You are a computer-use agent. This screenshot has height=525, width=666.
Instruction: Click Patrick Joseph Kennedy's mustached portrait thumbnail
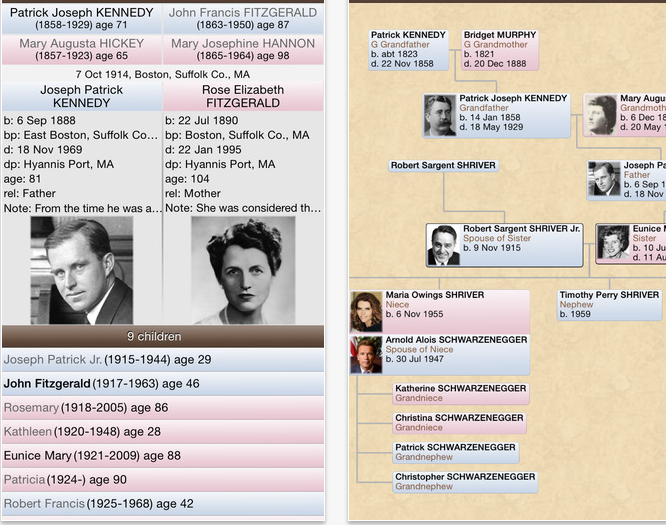point(440,116)
